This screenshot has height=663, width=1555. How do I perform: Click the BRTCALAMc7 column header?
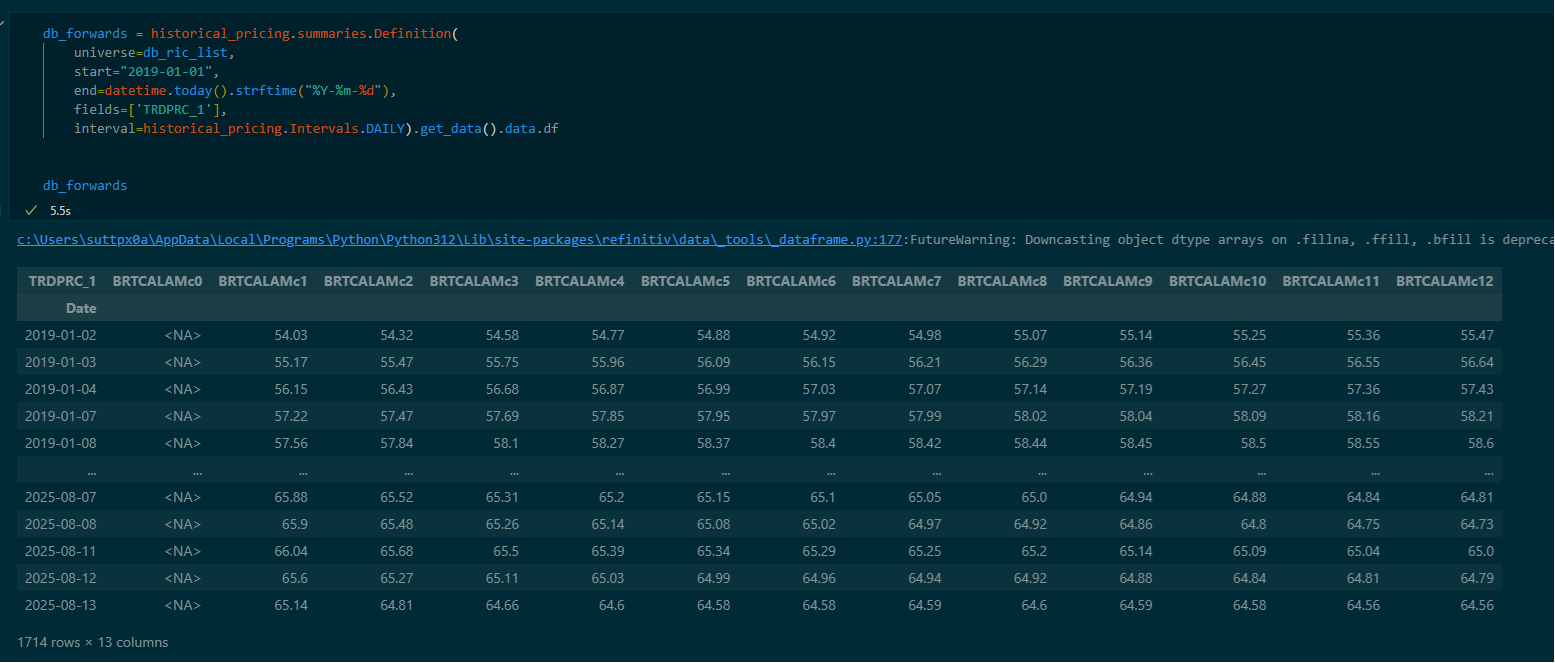click(897, 282)
